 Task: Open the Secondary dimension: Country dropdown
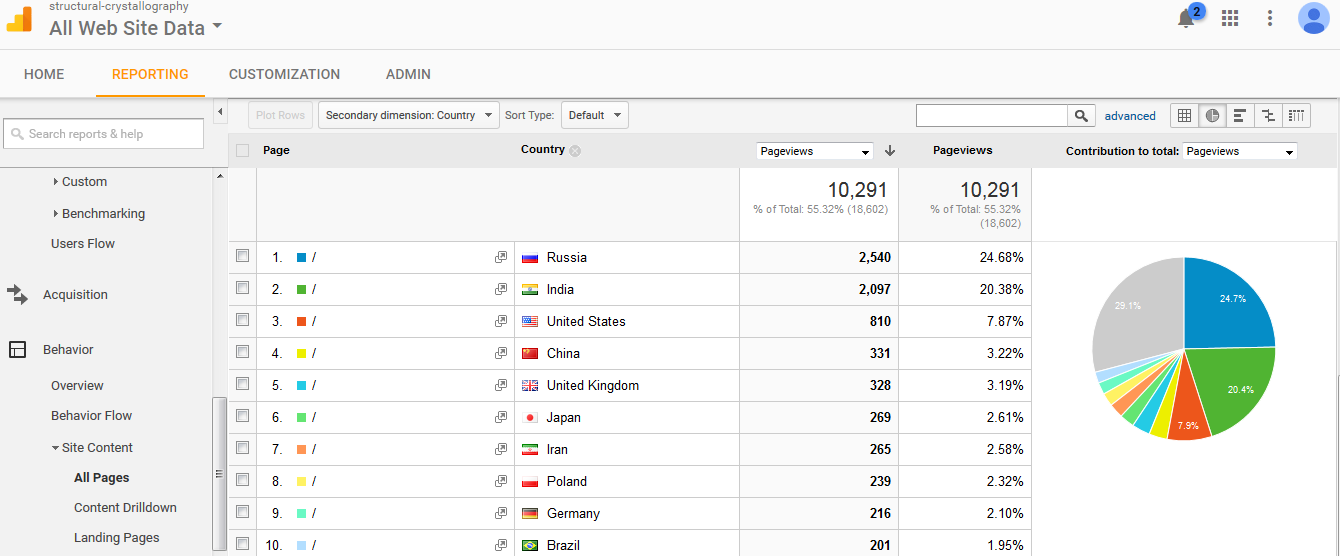pyautogui.click(x=408, y=115)
